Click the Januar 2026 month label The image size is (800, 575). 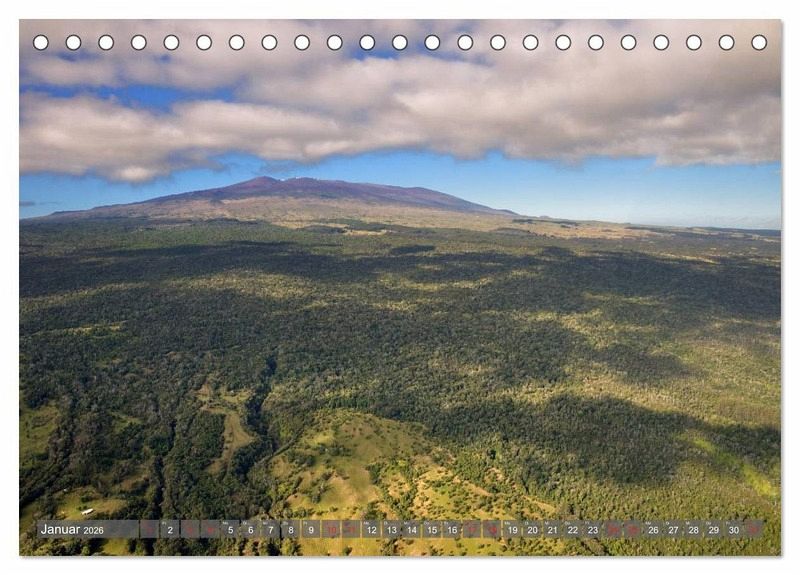(x=72, y=530)
